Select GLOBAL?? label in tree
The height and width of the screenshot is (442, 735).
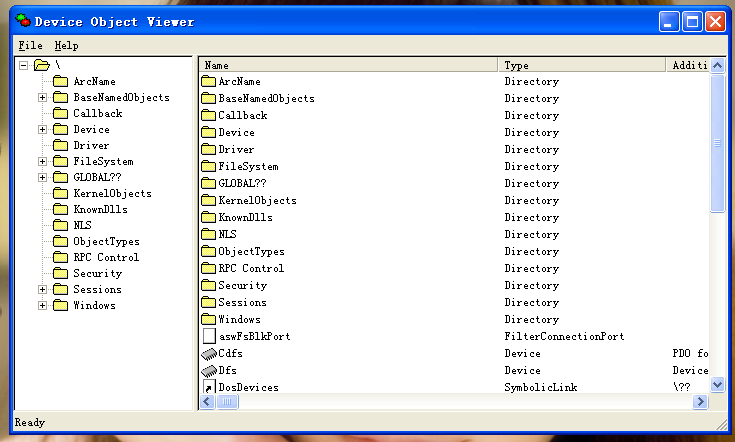click(x=97, y=177)
